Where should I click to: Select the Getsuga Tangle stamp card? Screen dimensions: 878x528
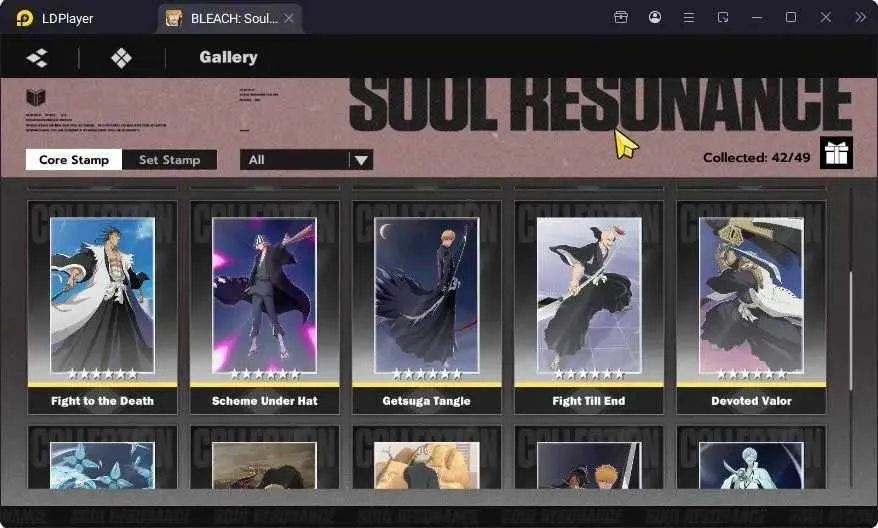click(427, 307)
